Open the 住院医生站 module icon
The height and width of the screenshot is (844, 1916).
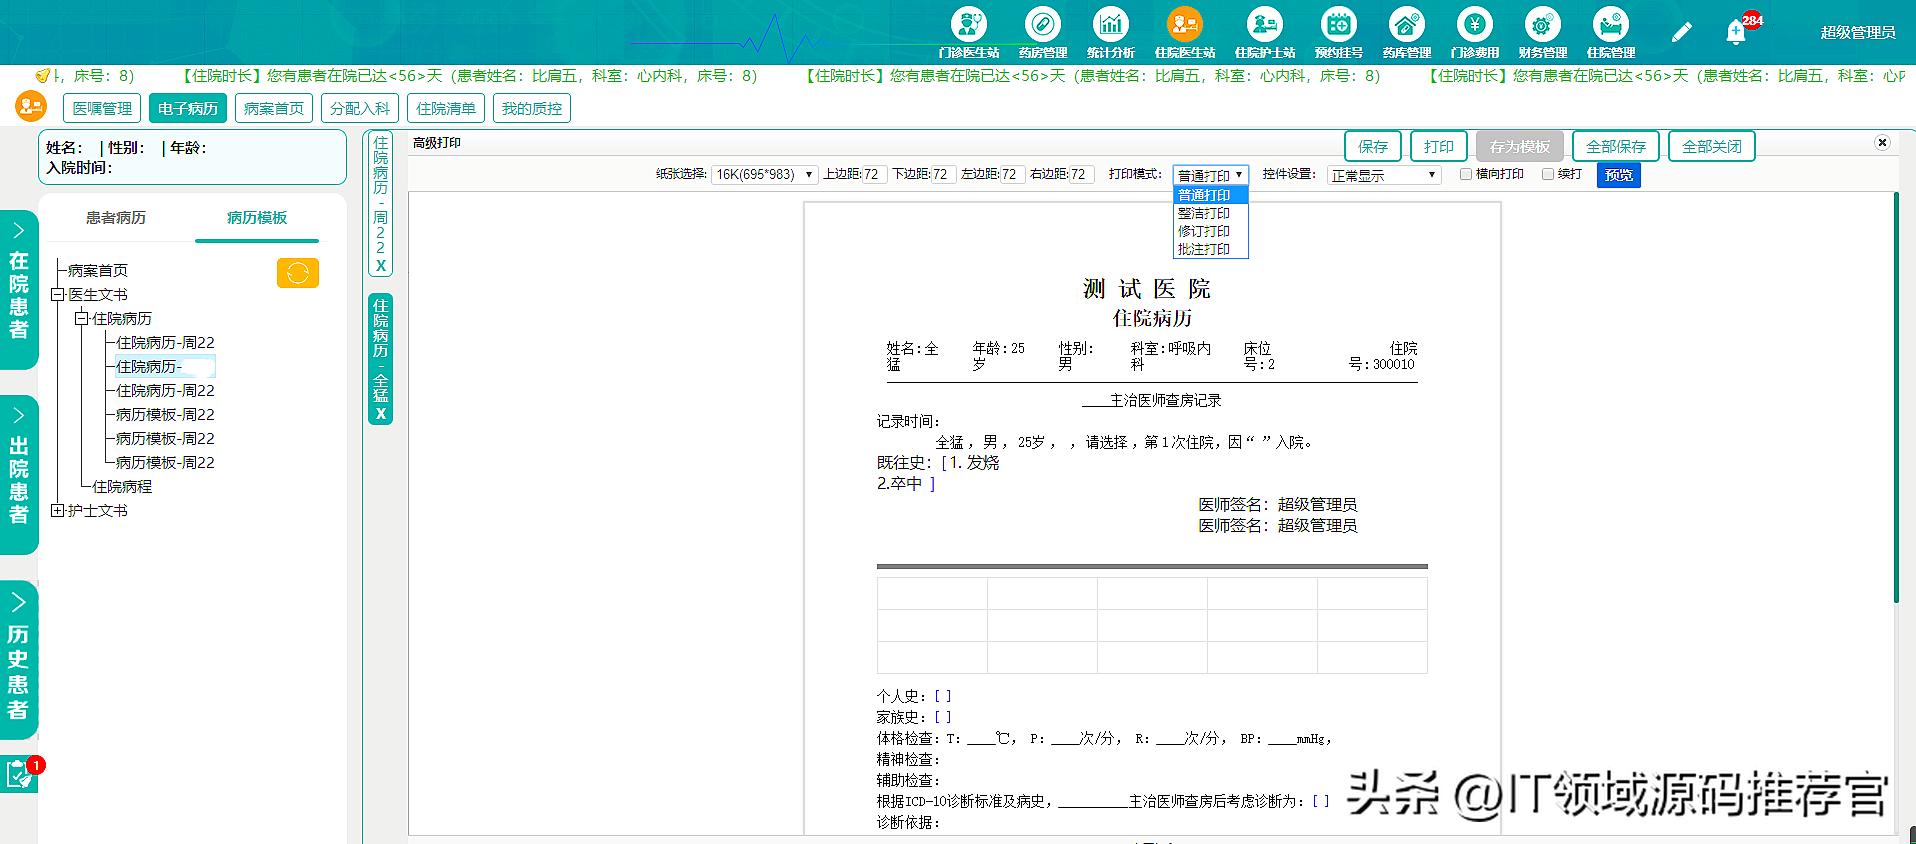point(1184,31)
